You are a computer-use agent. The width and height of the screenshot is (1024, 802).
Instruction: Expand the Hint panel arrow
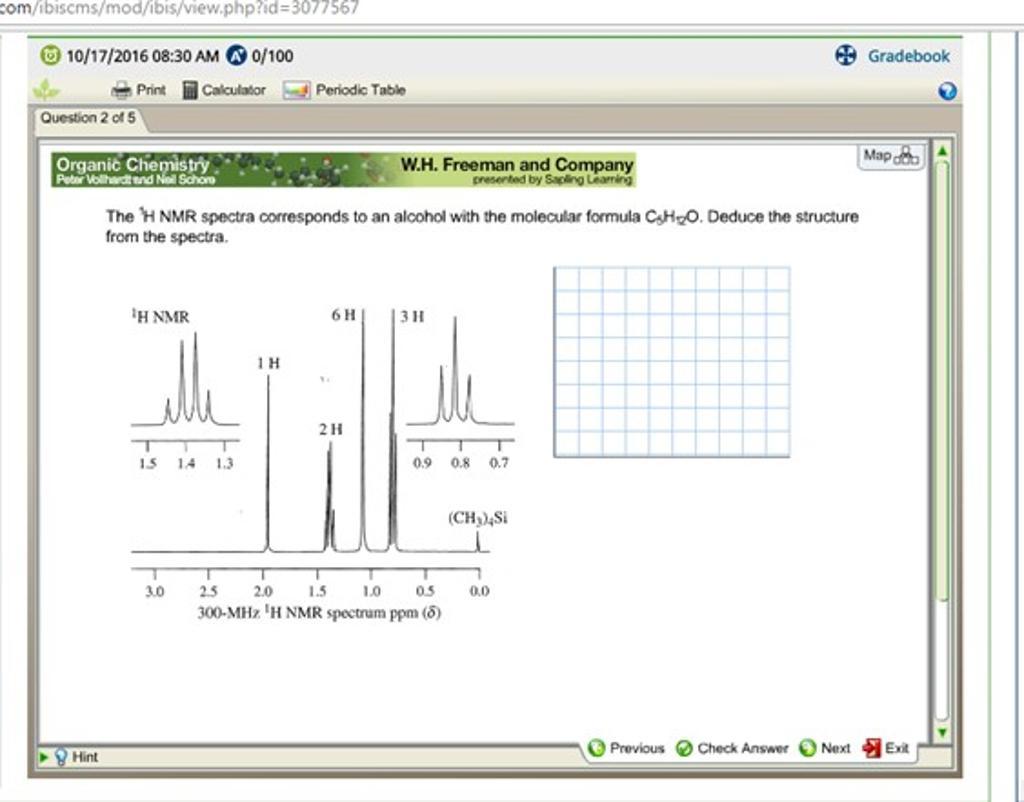pyautogui.click(x=43, y=757)
